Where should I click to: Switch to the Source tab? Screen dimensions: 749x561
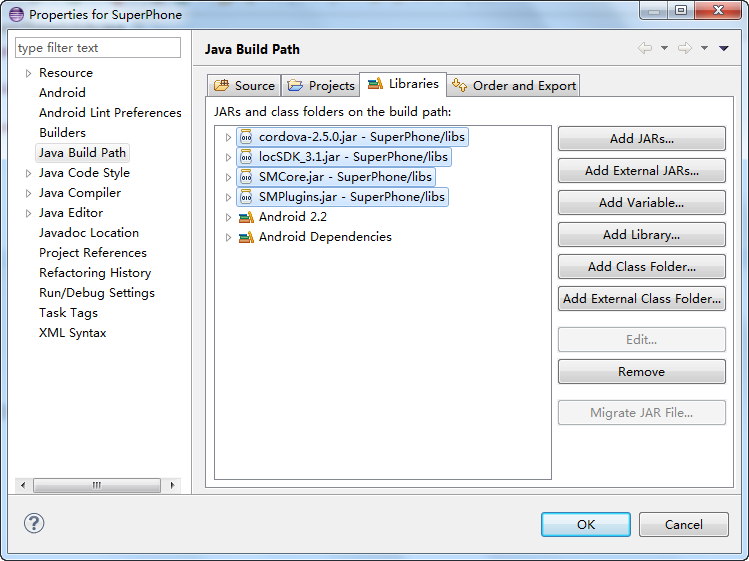244,86
